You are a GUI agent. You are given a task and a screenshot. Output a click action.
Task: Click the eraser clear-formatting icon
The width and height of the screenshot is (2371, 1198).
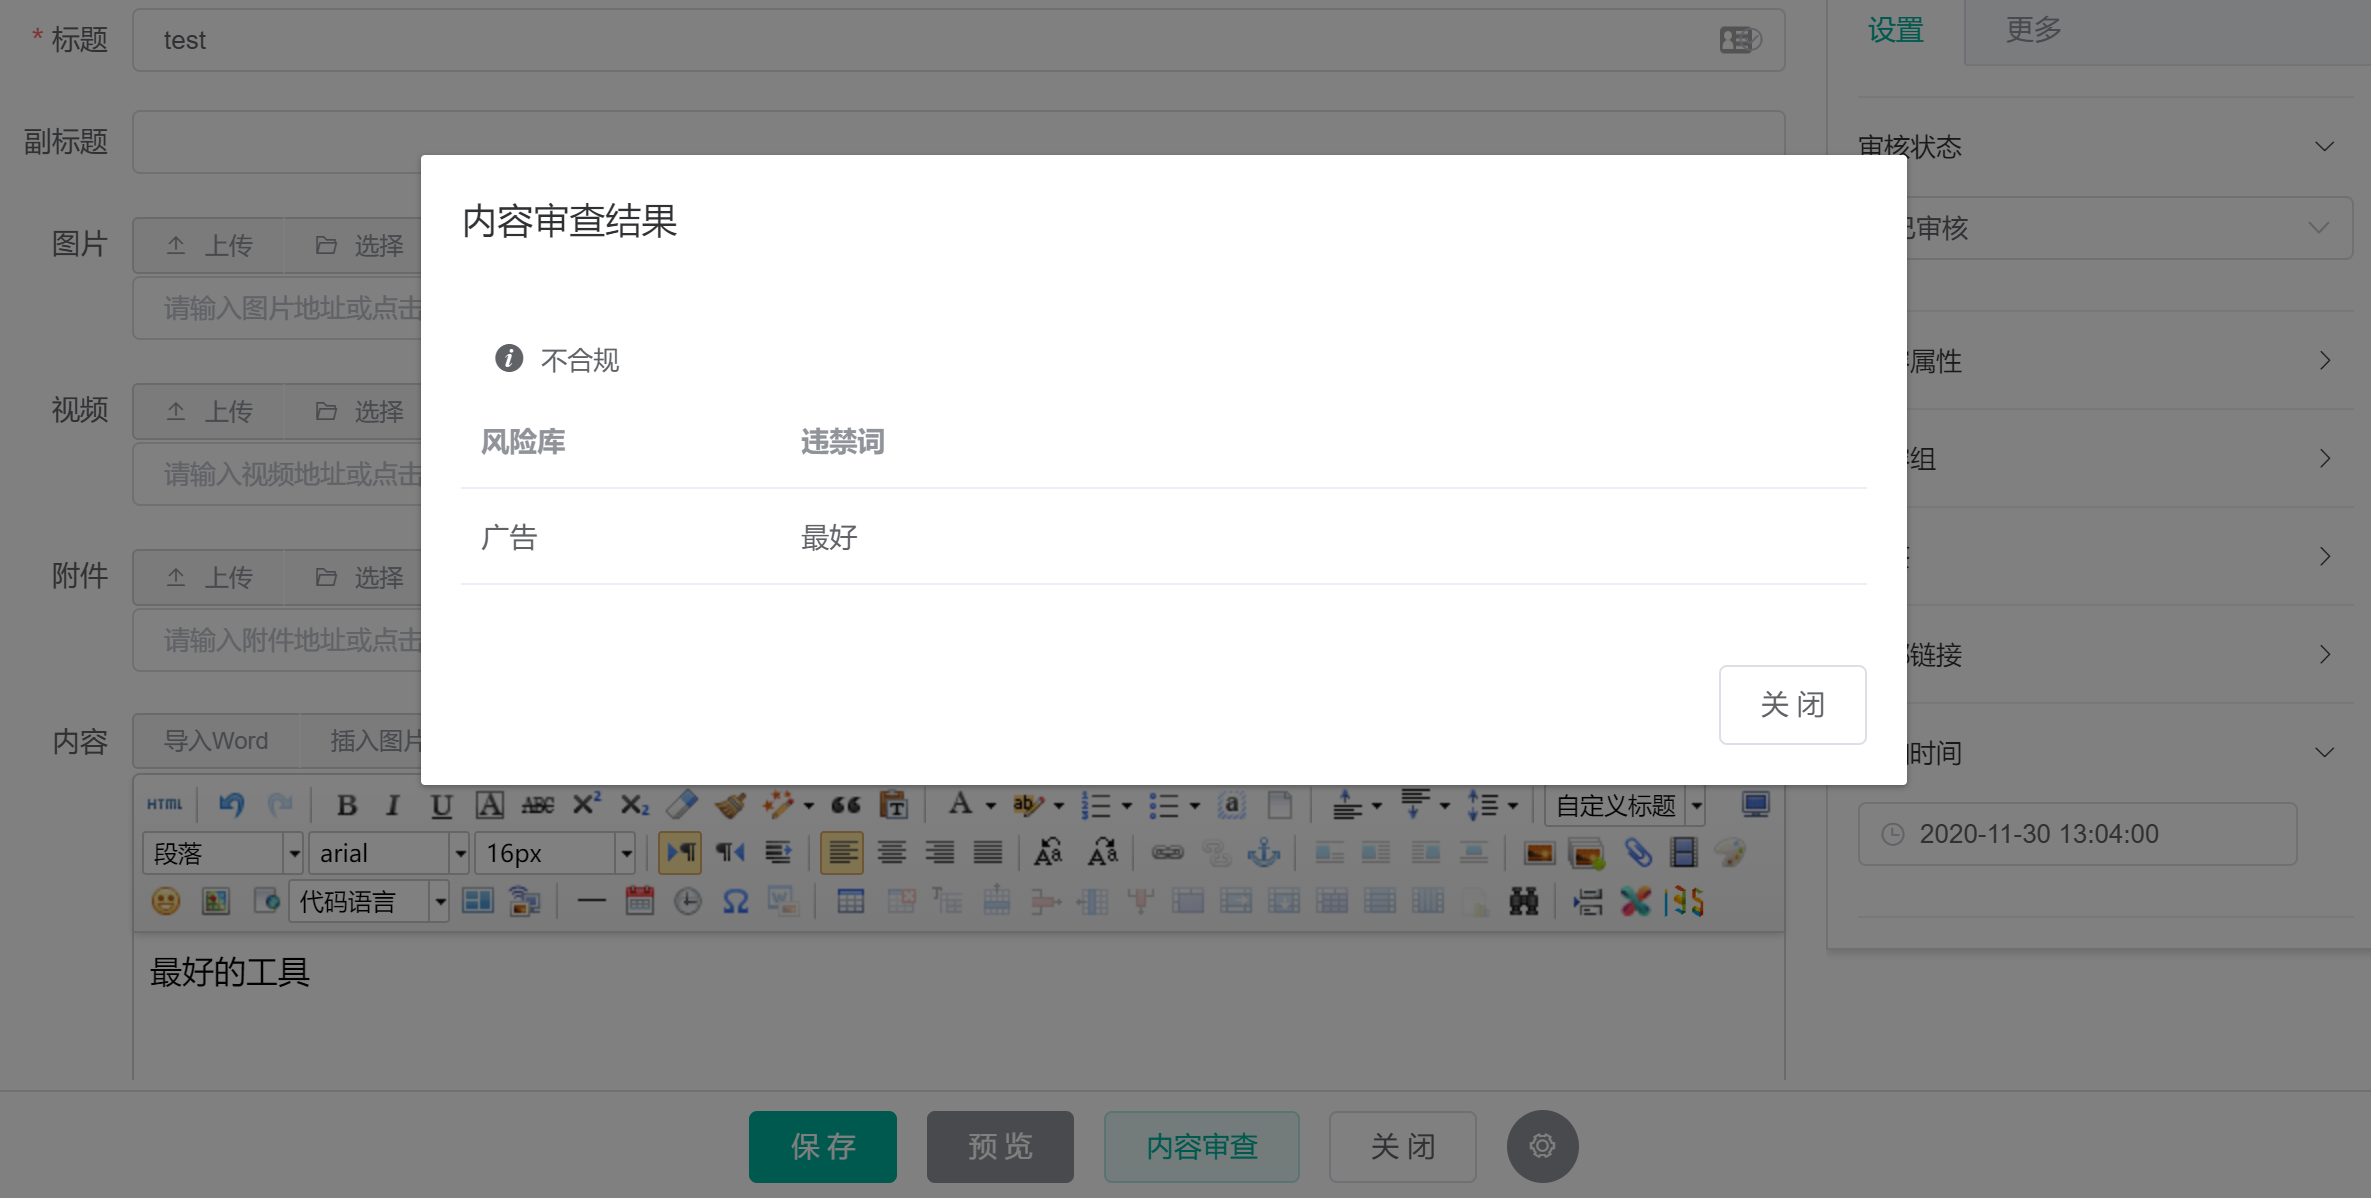[x=682, y=804]
